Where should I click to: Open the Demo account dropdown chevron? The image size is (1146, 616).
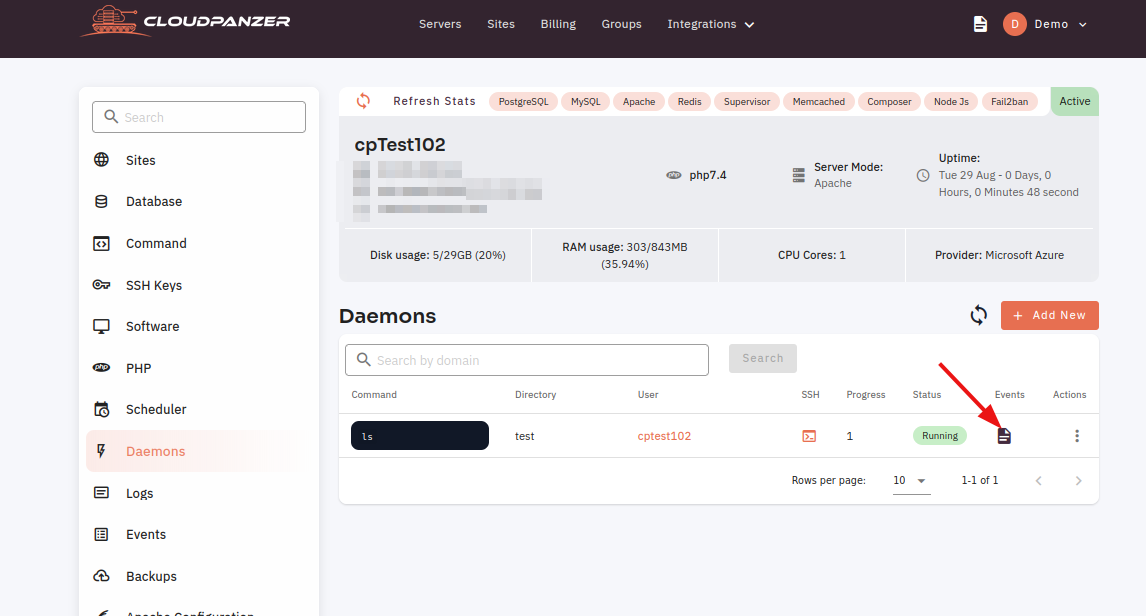[x=1083, y=25]
